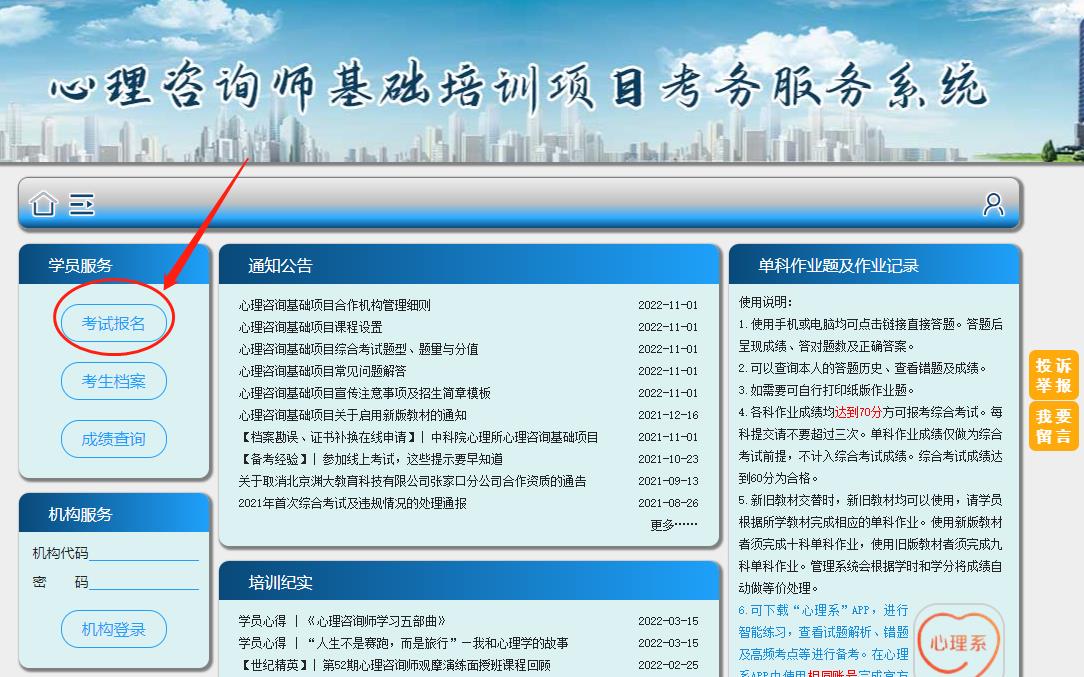Focus the 密码 input field
The image size is (1084, 677).
tap(144, 582)
